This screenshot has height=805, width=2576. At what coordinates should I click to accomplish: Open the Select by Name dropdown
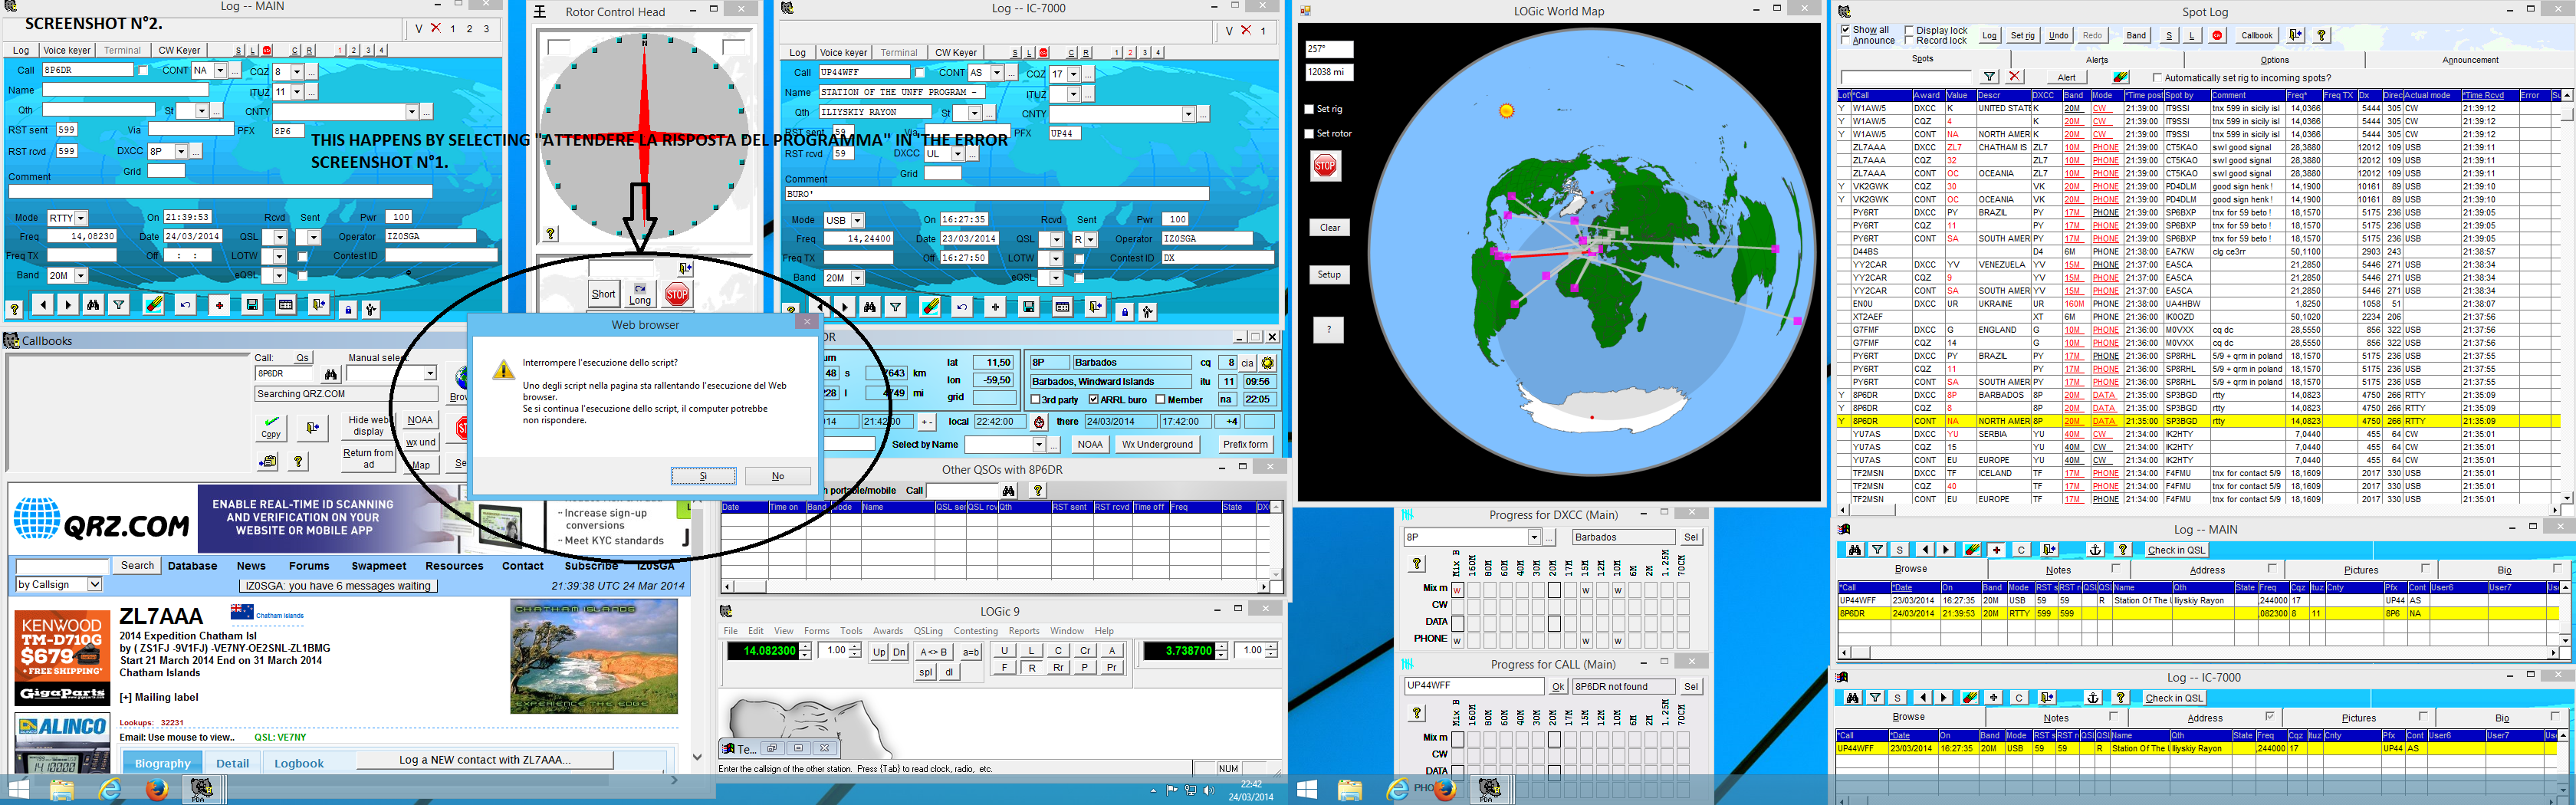[1039, 444]
